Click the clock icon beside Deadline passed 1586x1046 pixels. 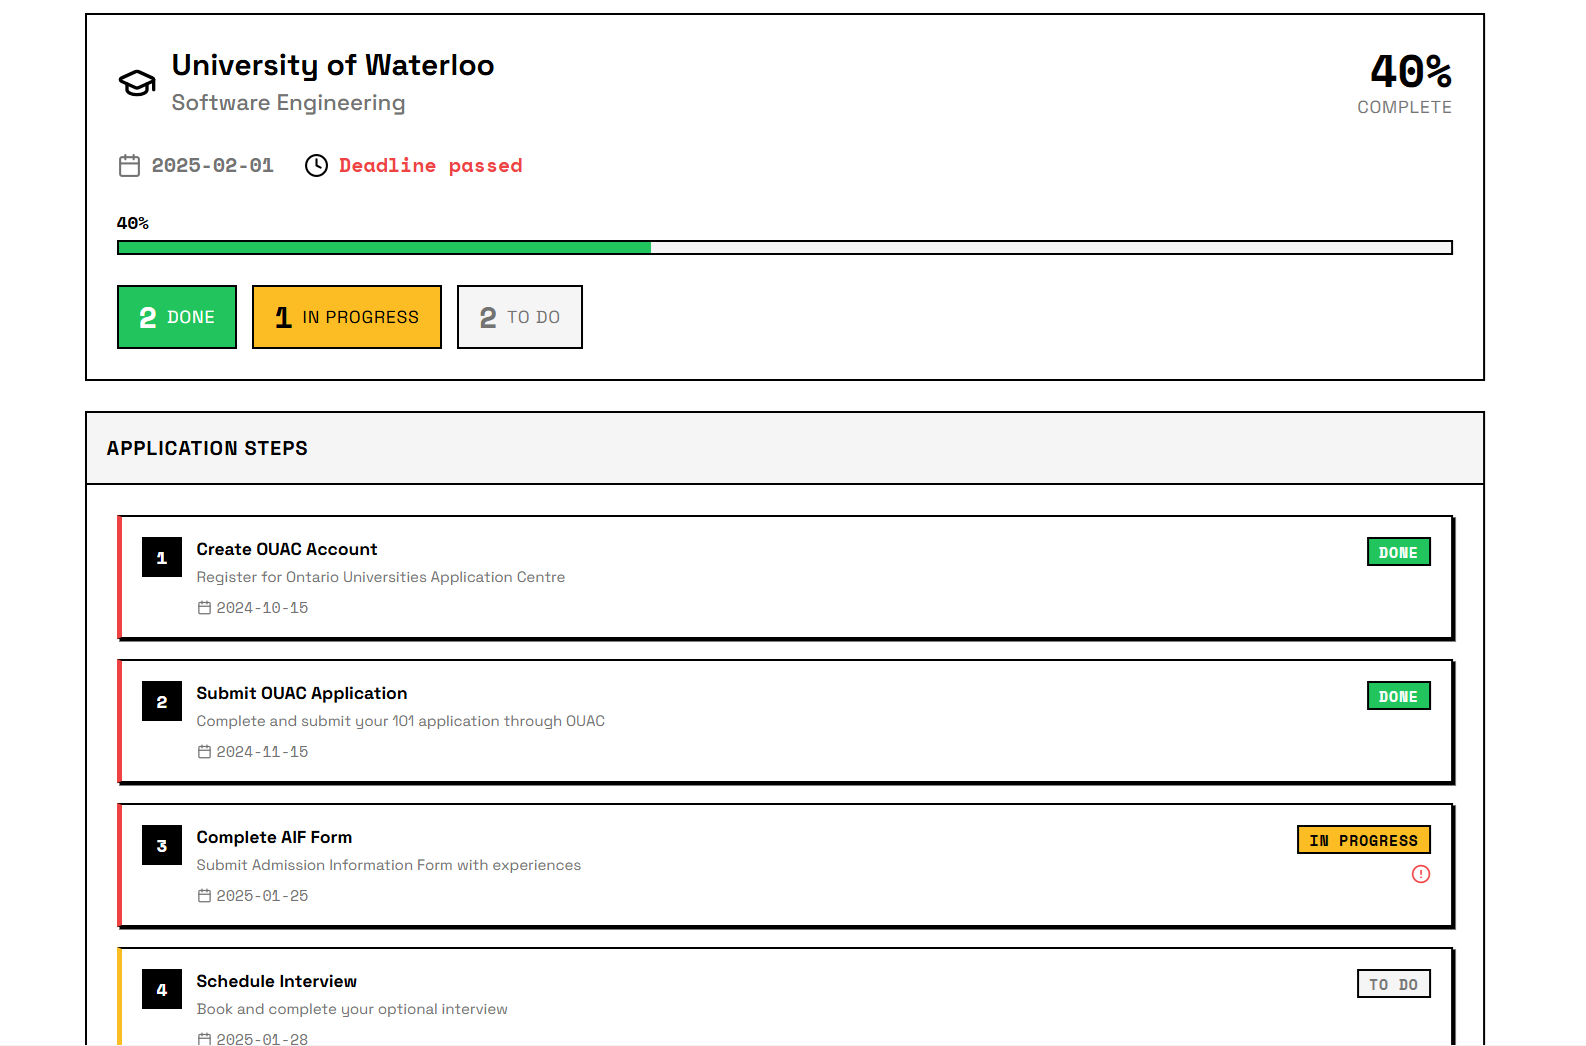[x=316, y=166]
